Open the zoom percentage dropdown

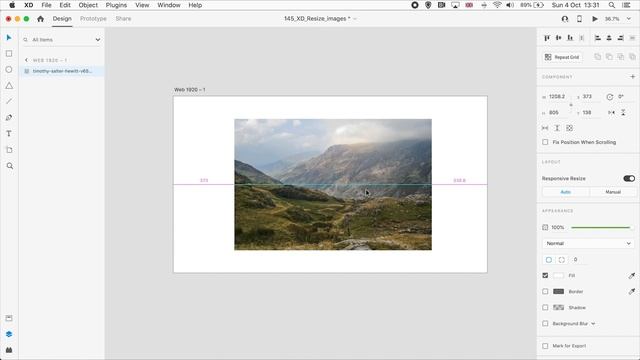click(629, 19)
